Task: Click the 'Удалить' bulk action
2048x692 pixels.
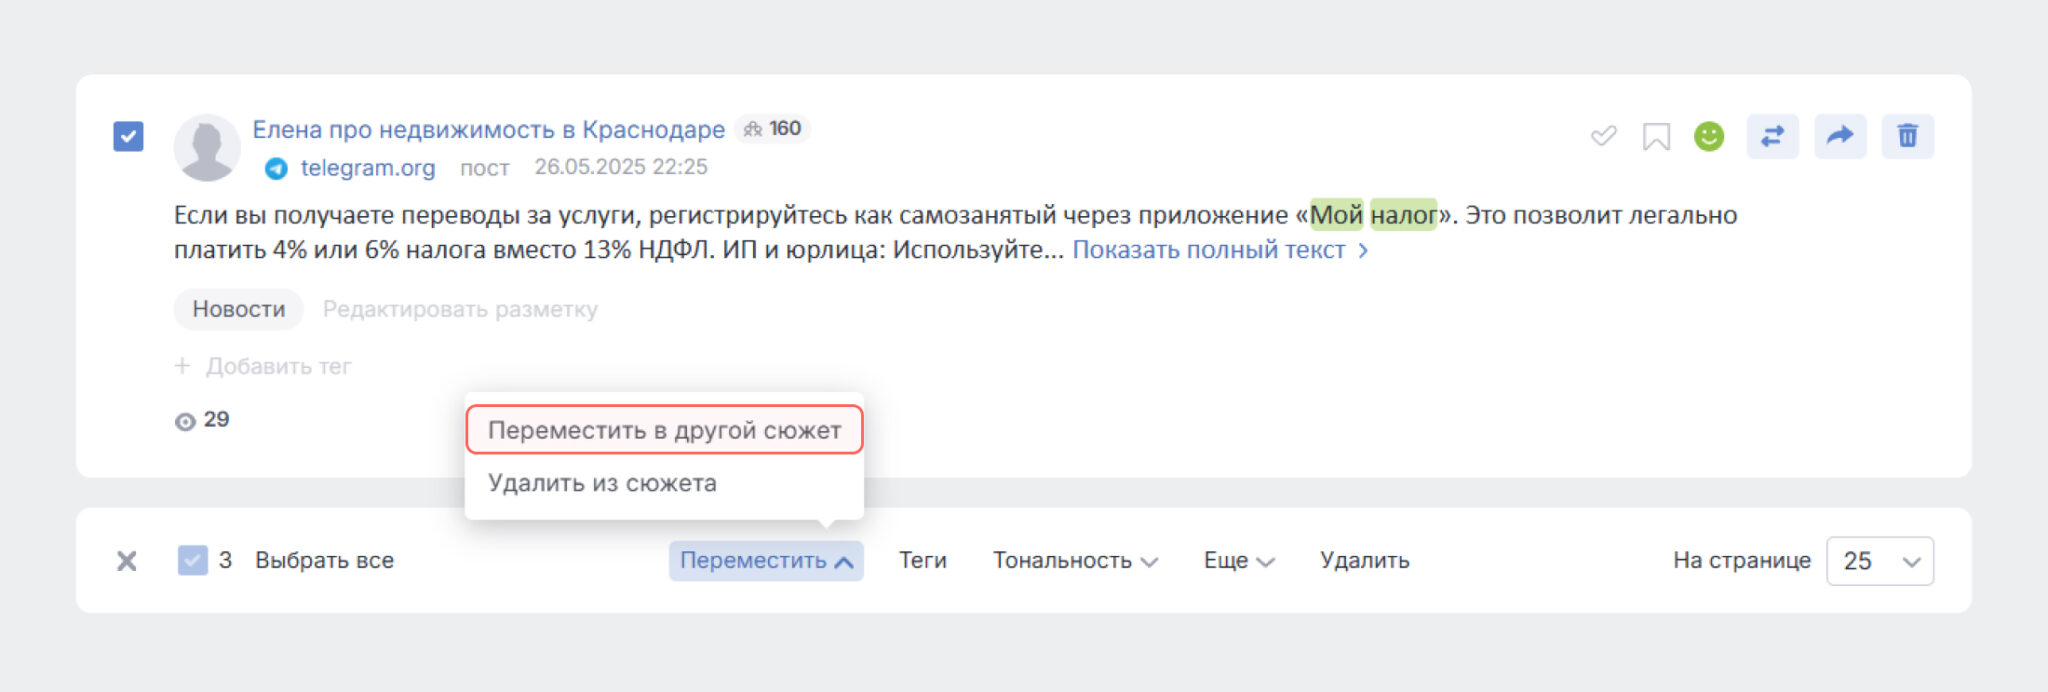Action: [x=1364, y=560]
